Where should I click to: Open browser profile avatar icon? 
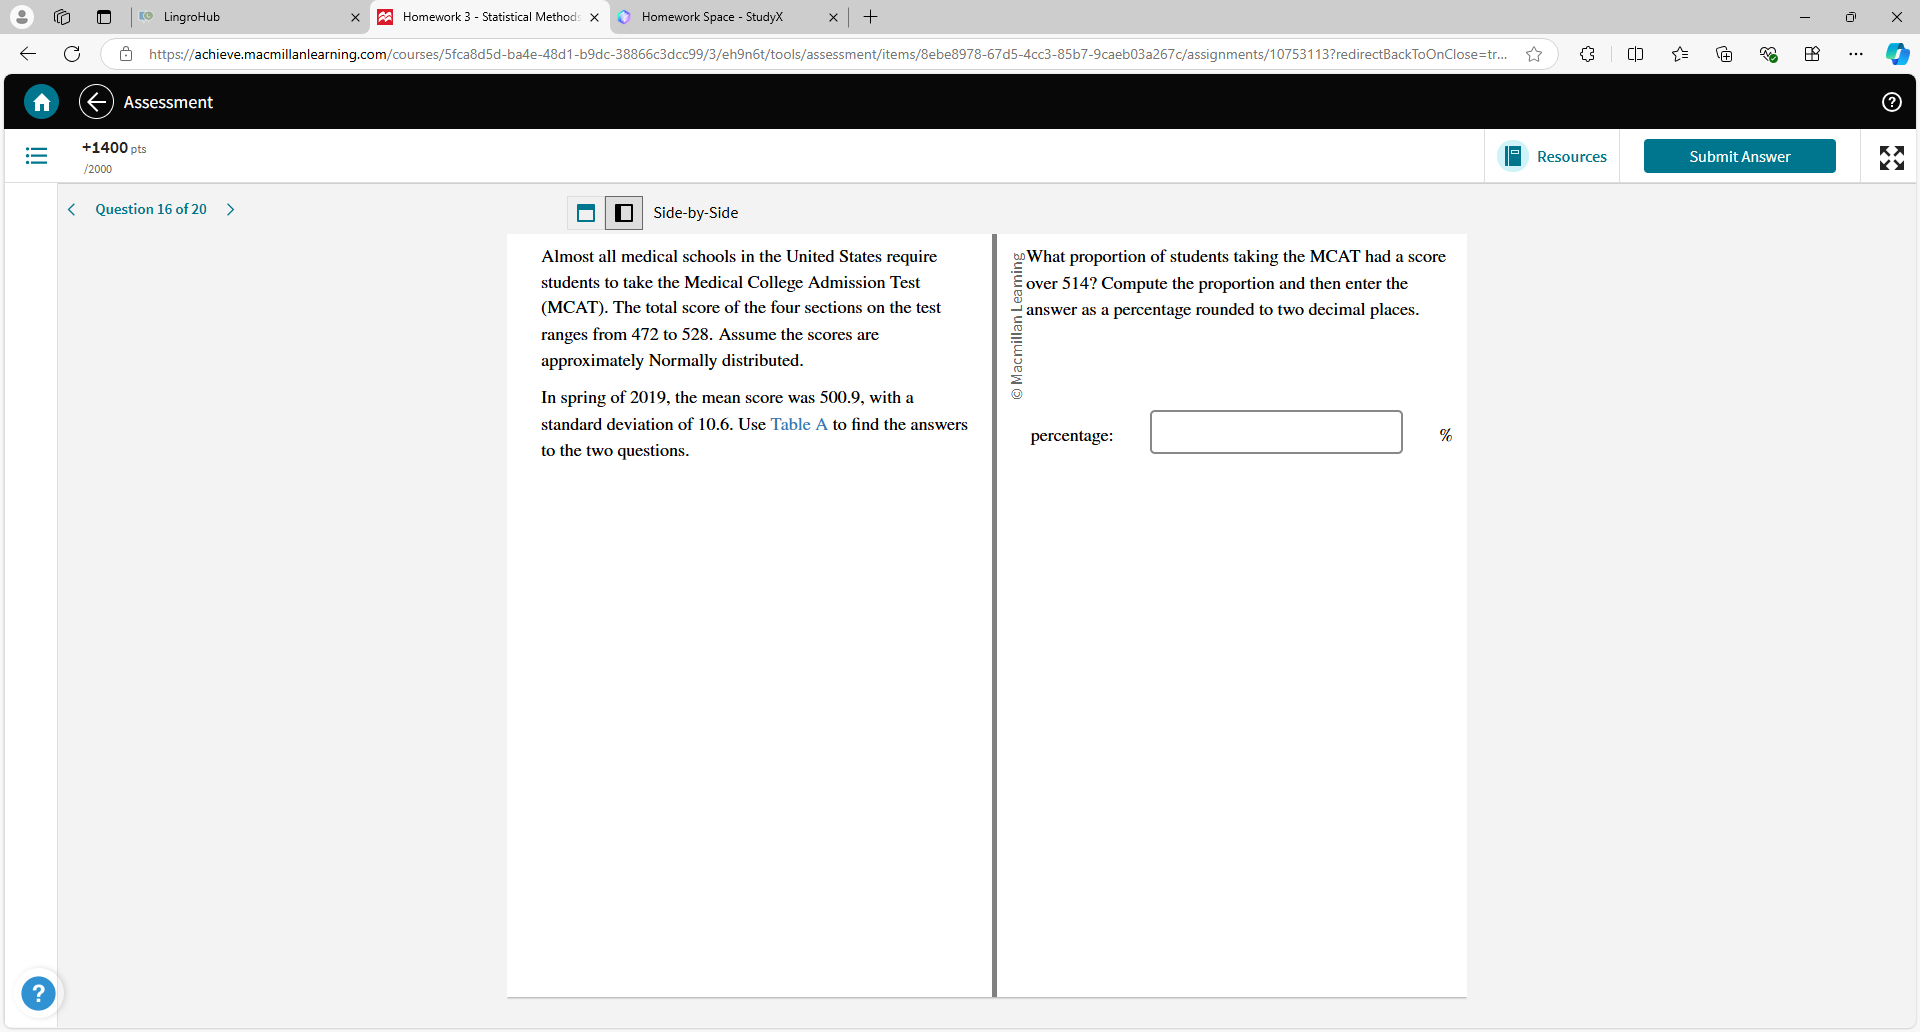coord(21,17)
